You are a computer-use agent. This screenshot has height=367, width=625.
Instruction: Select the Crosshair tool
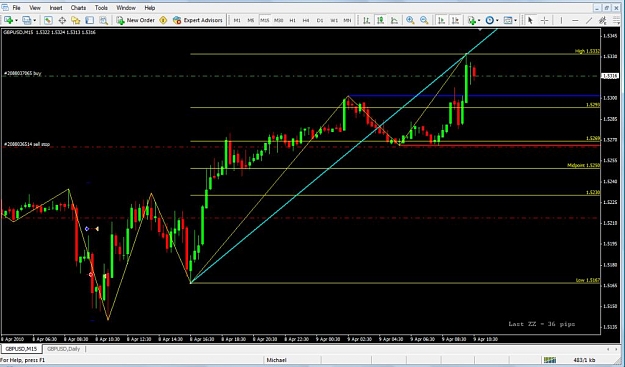click(544, 20)
